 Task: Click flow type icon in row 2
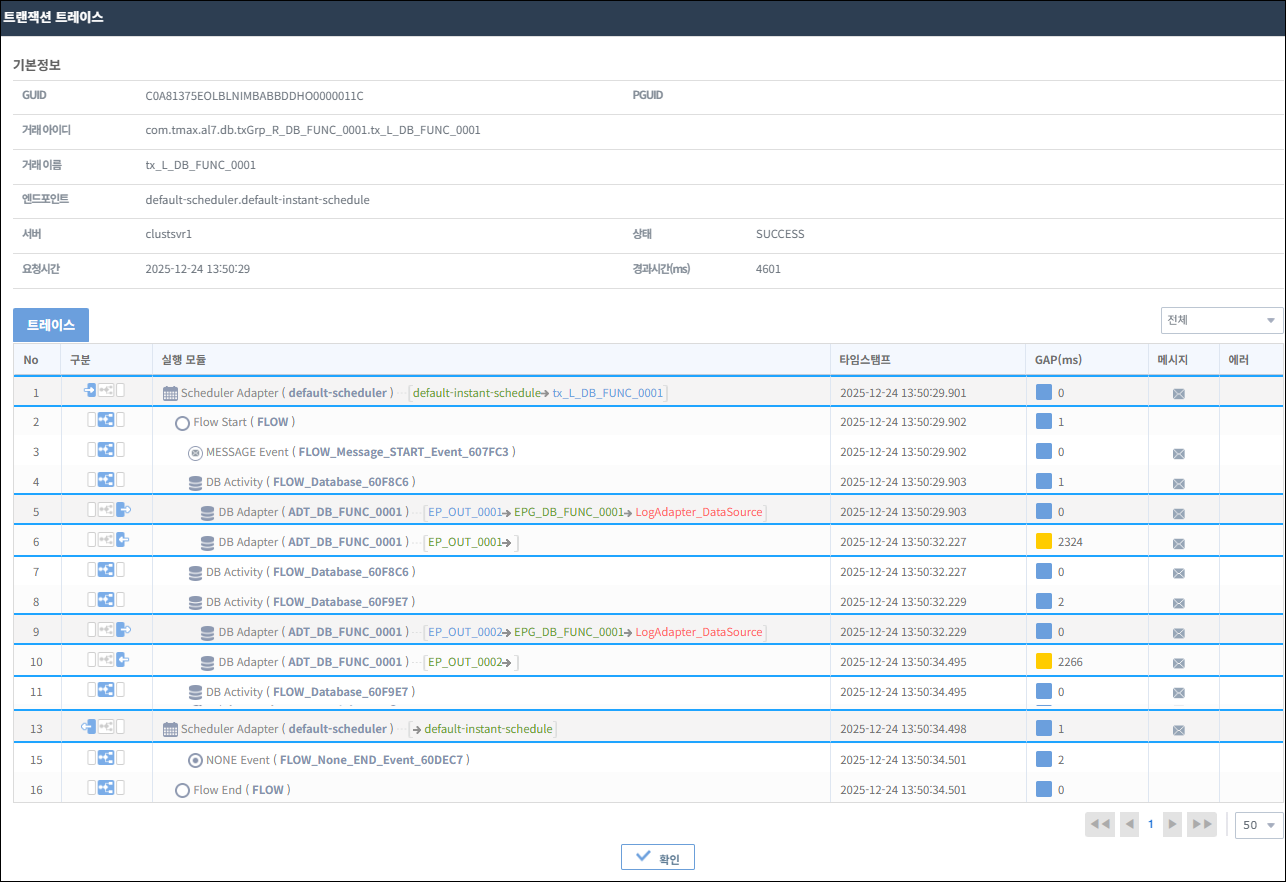(x=105, y=420)
